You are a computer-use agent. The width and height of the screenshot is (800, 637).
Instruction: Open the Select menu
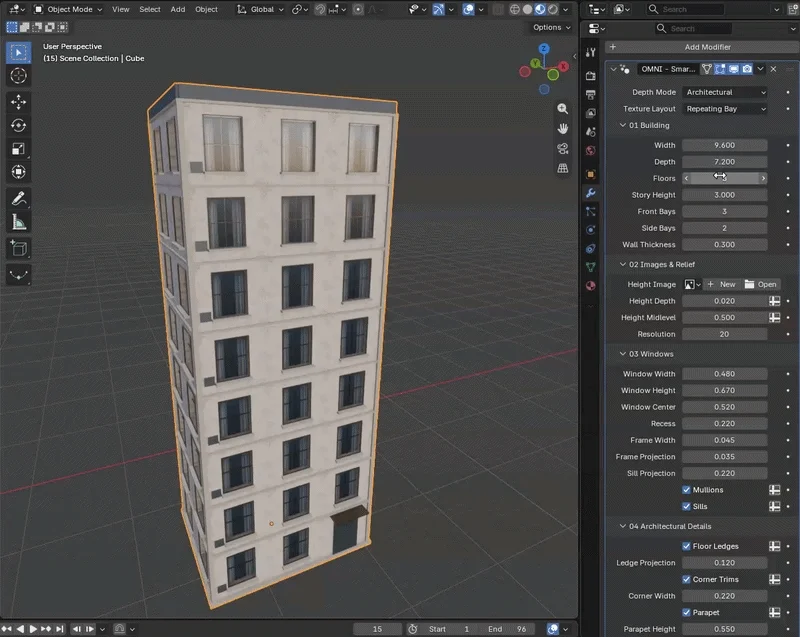click(x=149, y=9)
